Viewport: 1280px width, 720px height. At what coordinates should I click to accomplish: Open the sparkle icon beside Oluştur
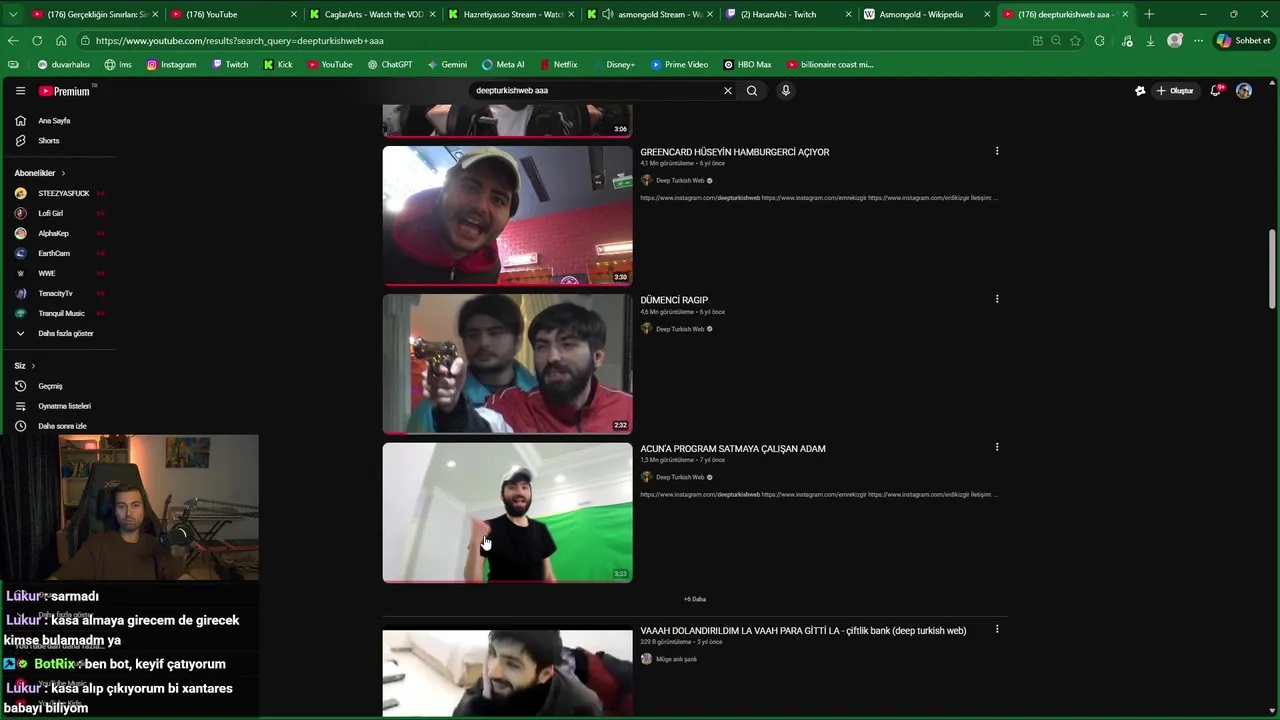pos(1140,91)
